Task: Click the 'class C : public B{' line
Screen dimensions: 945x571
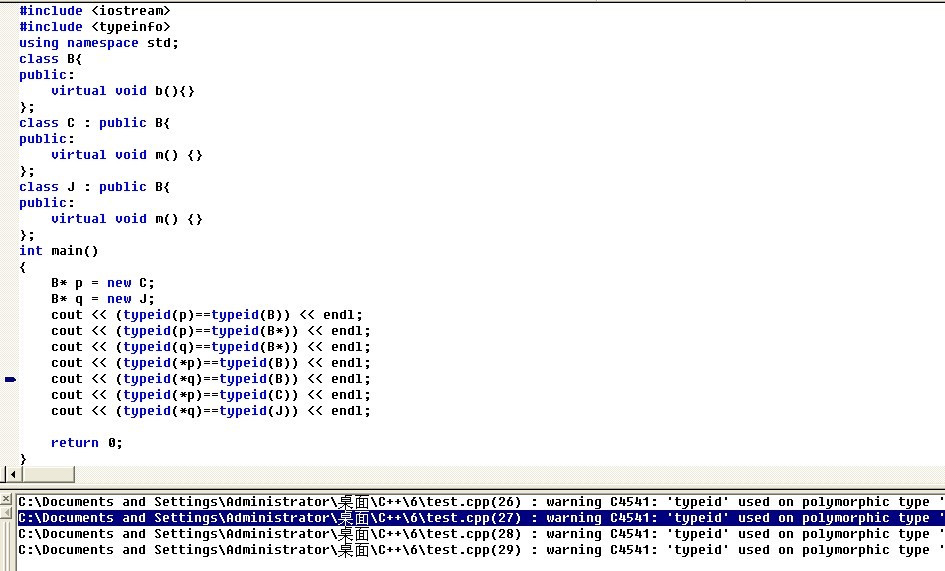Action: 95,122
